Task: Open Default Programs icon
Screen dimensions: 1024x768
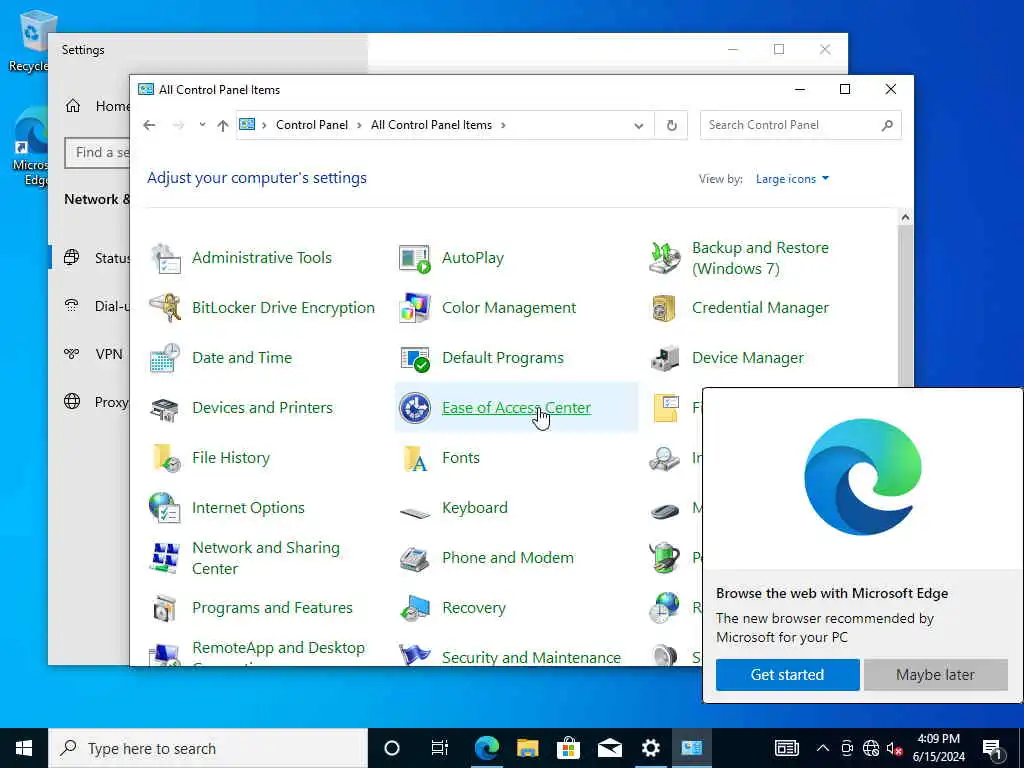Action: pos(415,358)
